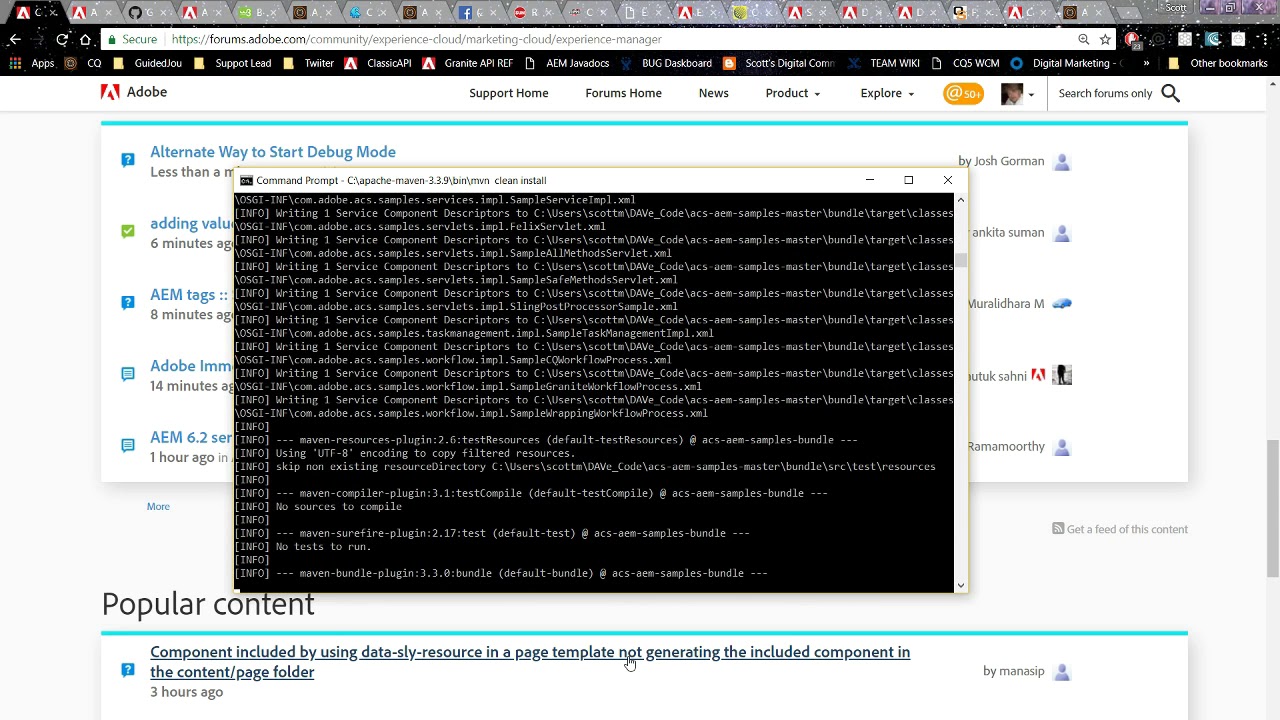Close the first Adobe browser tab

pyautogui.click(x=52, y=12)
